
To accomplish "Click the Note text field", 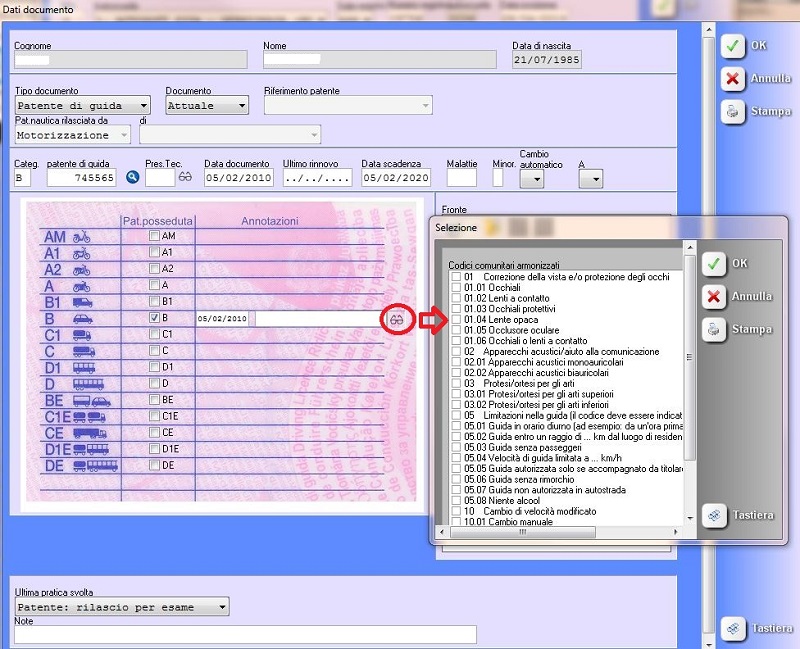I will [x=245, y=634].
